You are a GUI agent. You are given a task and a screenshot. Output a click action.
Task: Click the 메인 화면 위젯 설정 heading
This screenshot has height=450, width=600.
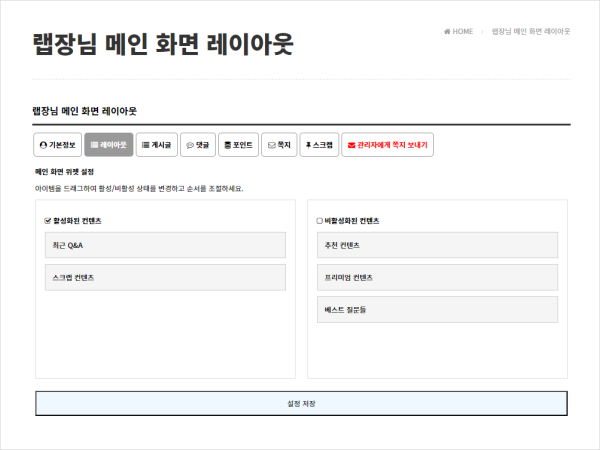64,172
